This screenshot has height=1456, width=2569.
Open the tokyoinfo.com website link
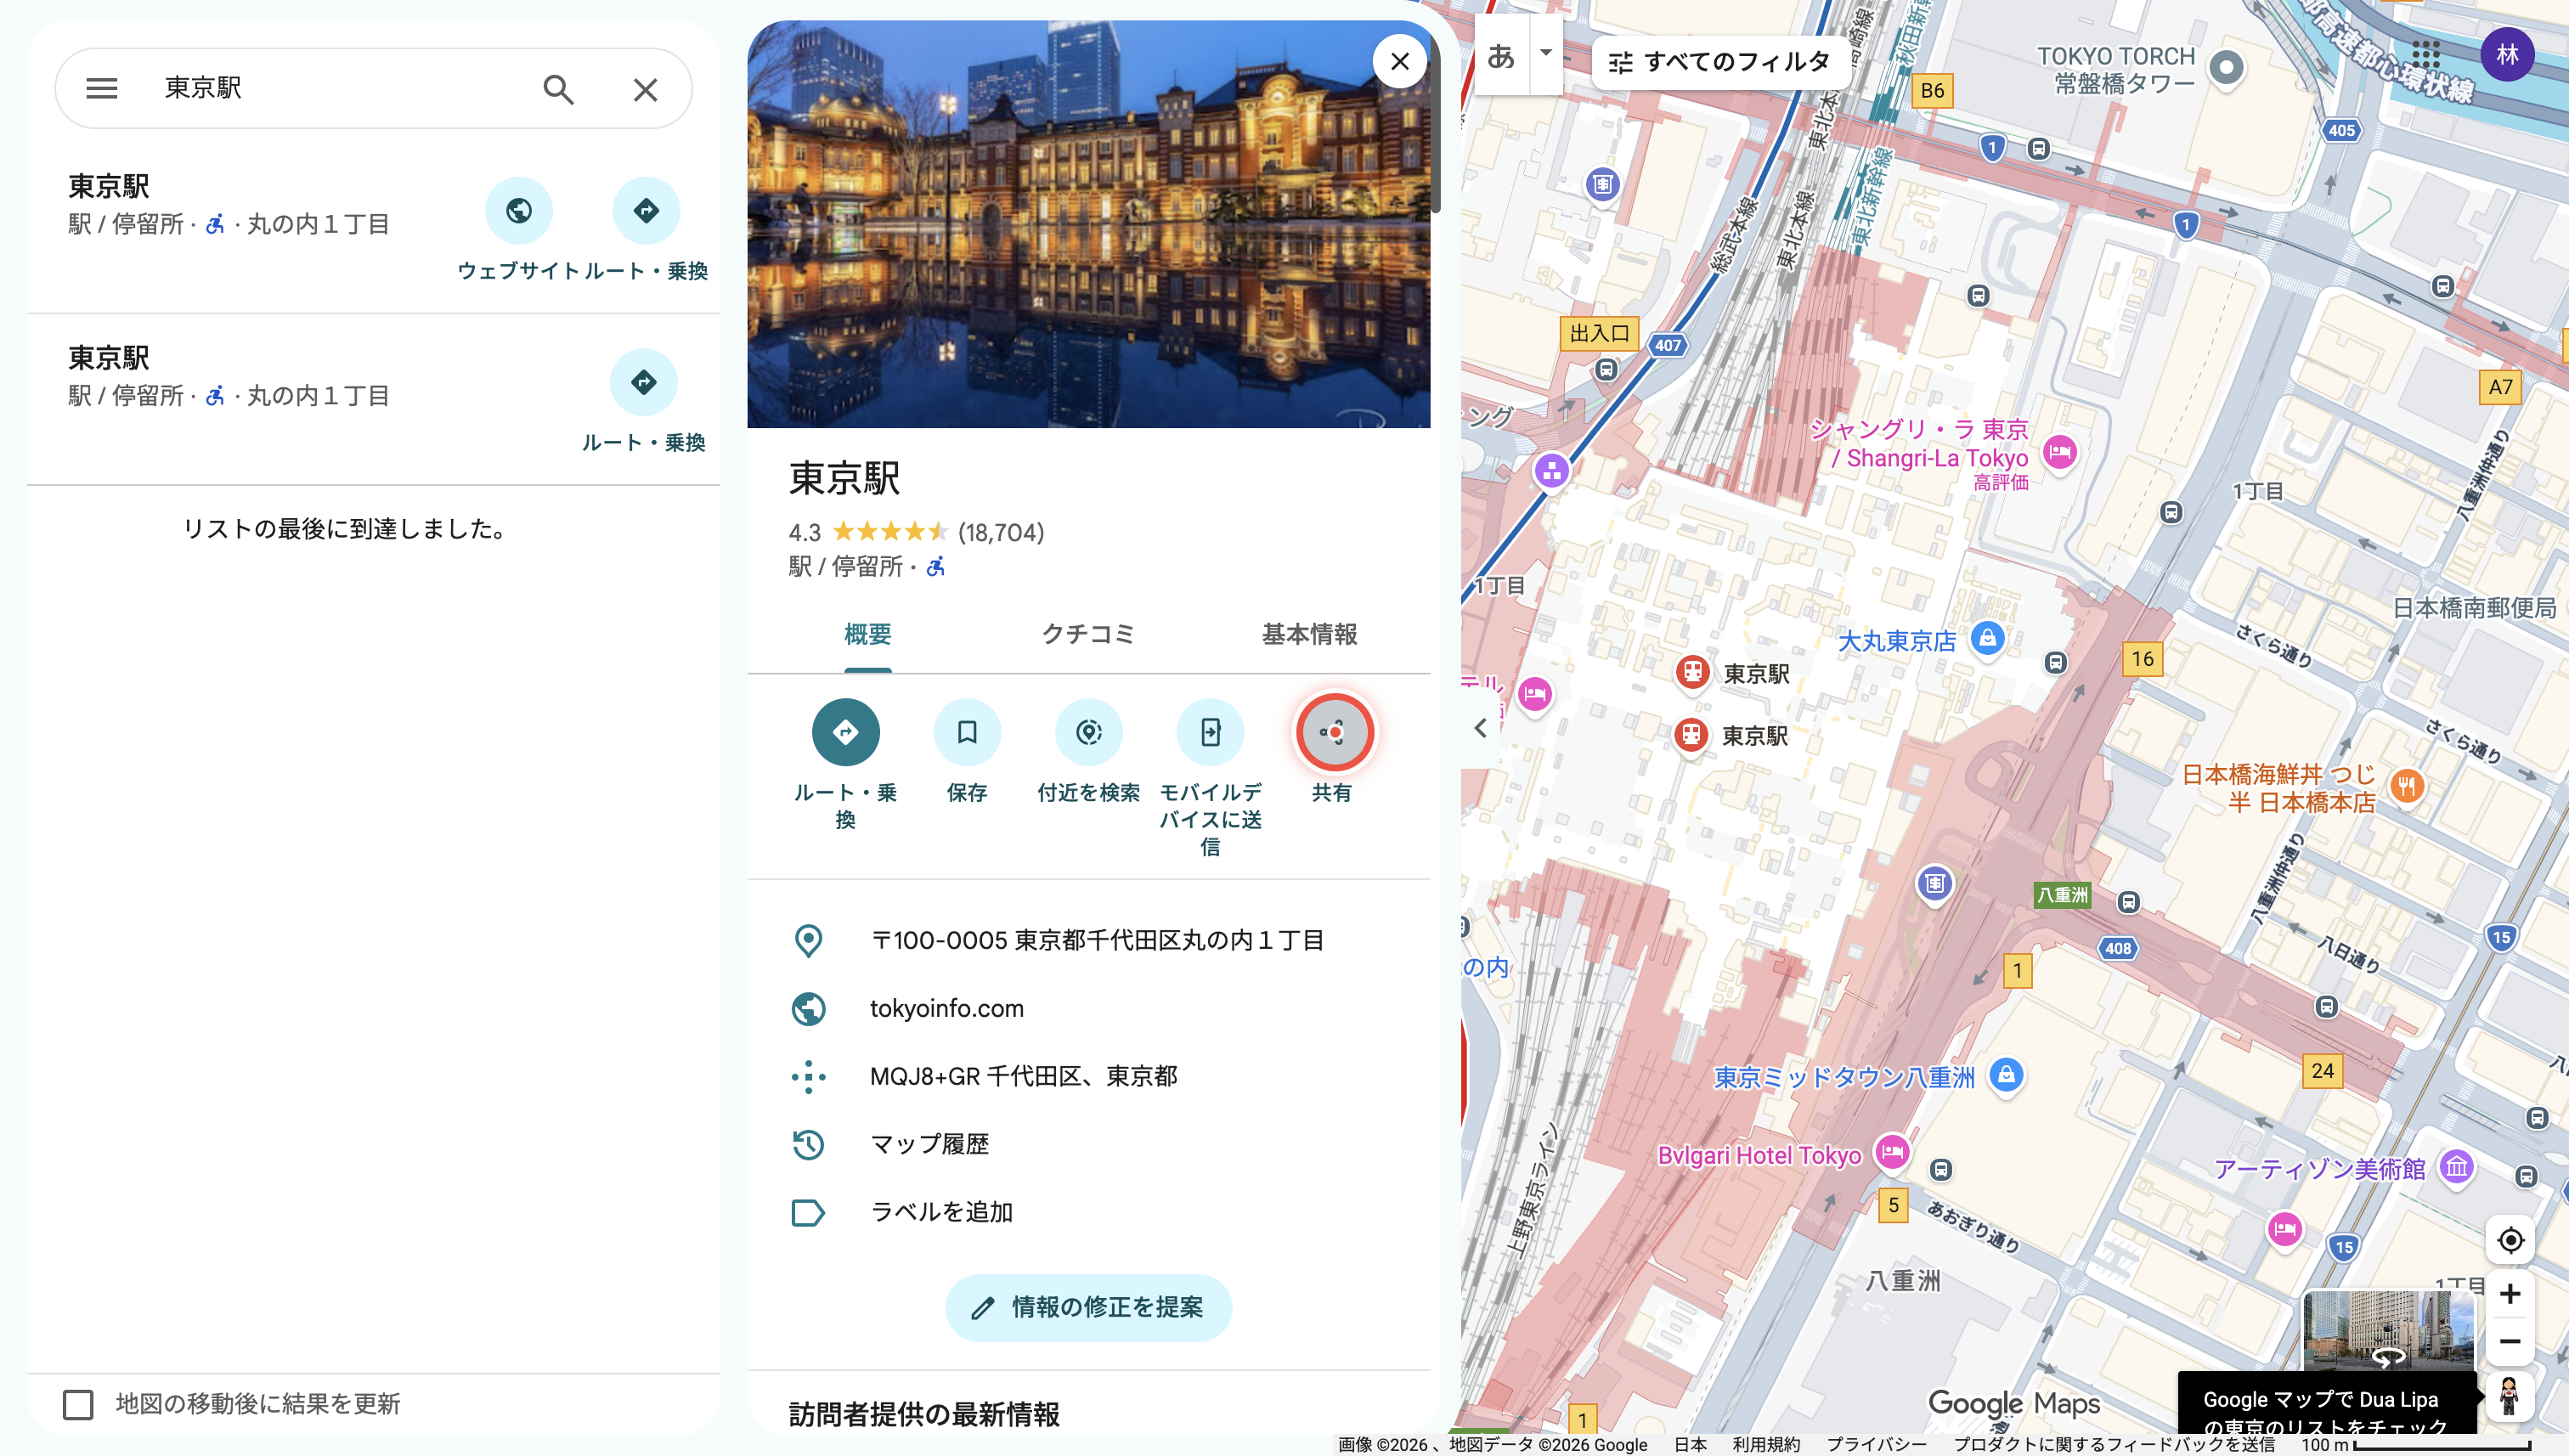point(1089,1009)
